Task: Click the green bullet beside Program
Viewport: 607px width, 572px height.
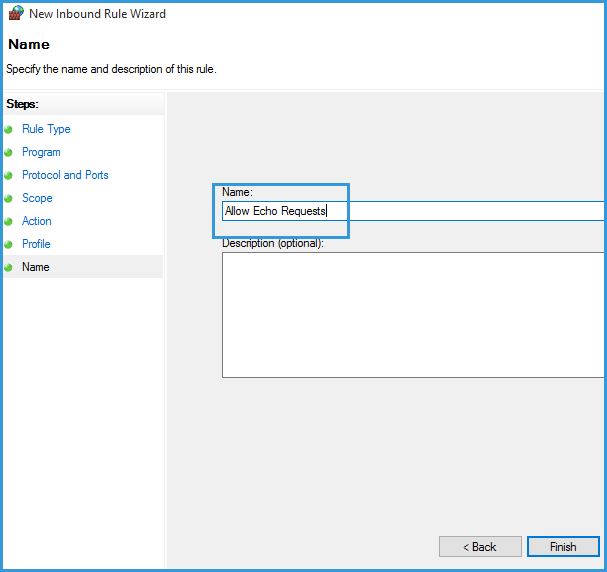Action: coord(9,153)
